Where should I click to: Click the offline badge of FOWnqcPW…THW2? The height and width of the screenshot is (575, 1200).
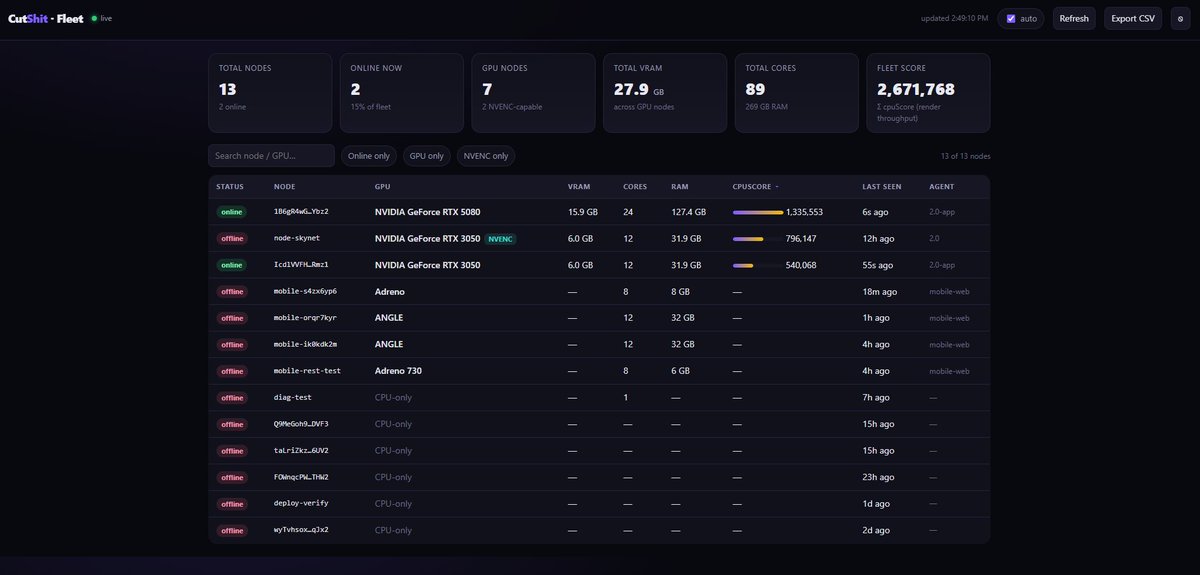(x=232, y=477)
